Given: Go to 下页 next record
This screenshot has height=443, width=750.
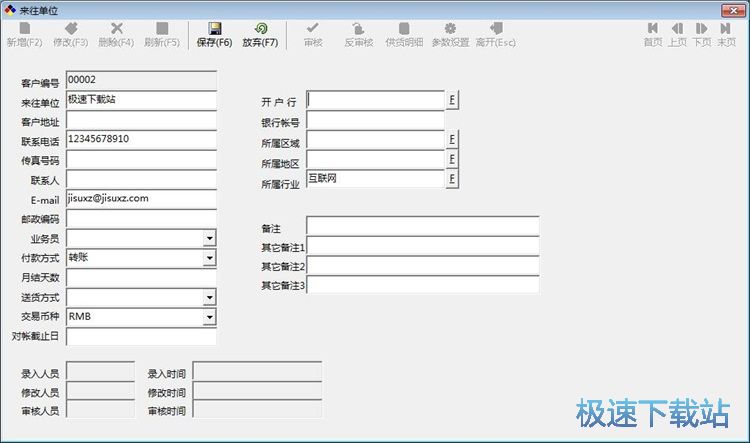Looking at the screenshot, I should (x=702, y=34).
